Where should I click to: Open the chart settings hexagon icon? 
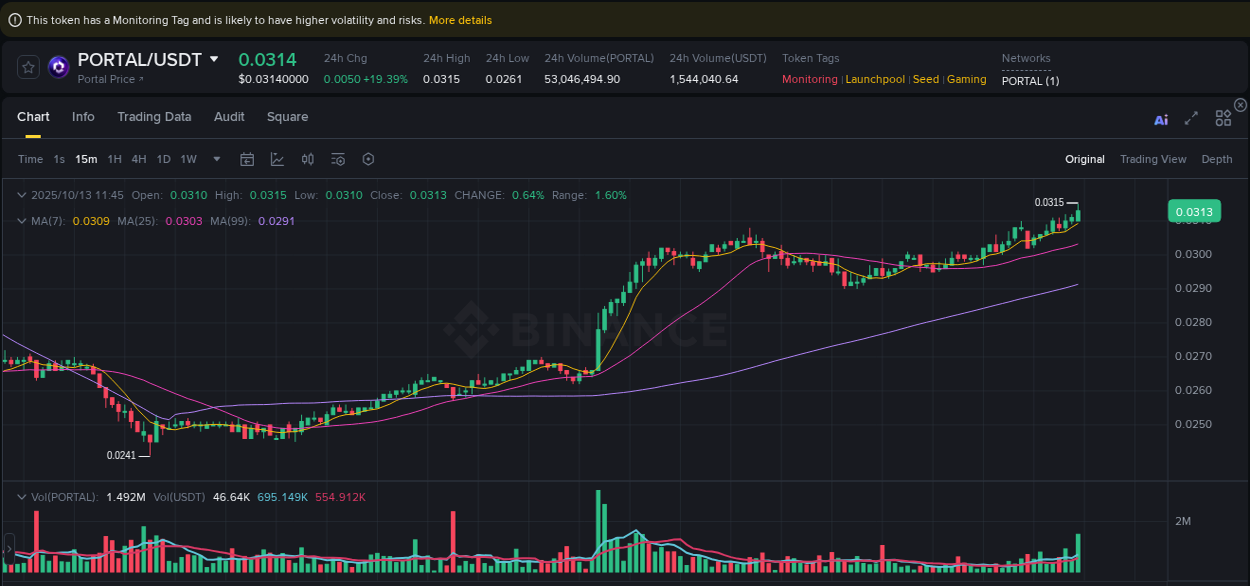(368, 158)
